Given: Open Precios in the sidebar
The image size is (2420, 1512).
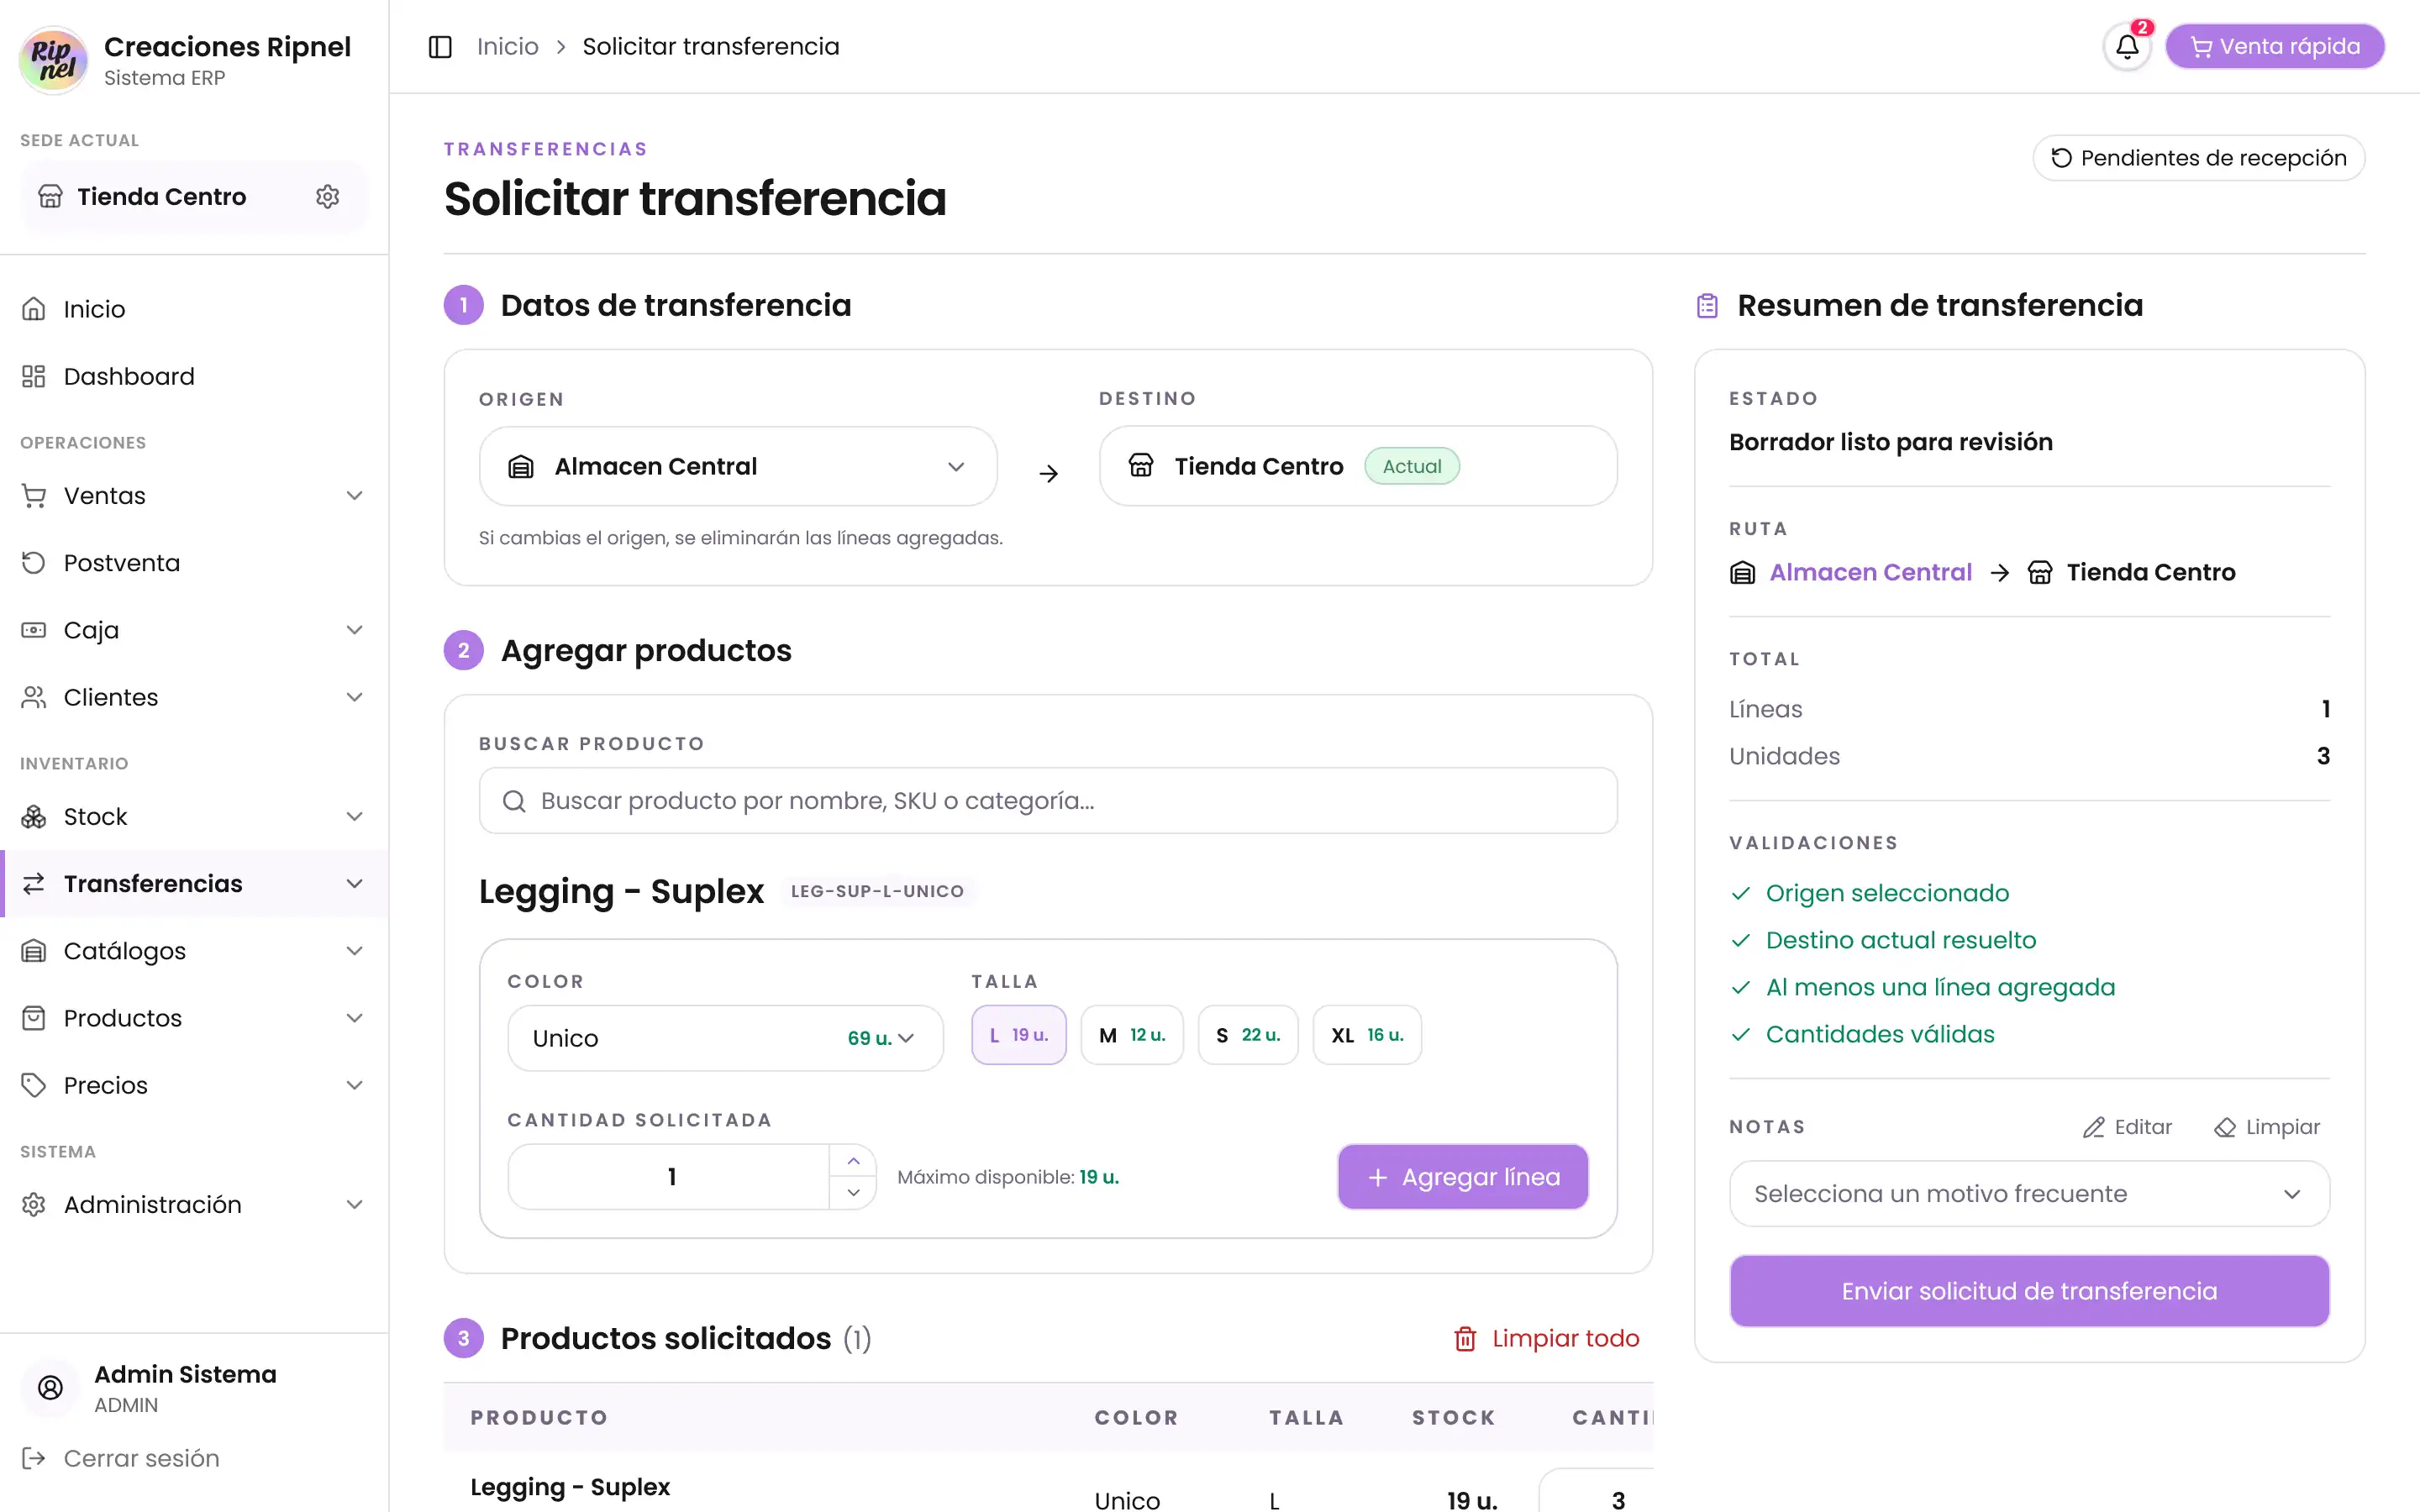Looking at the screenshot, I should click(194, 1085).
